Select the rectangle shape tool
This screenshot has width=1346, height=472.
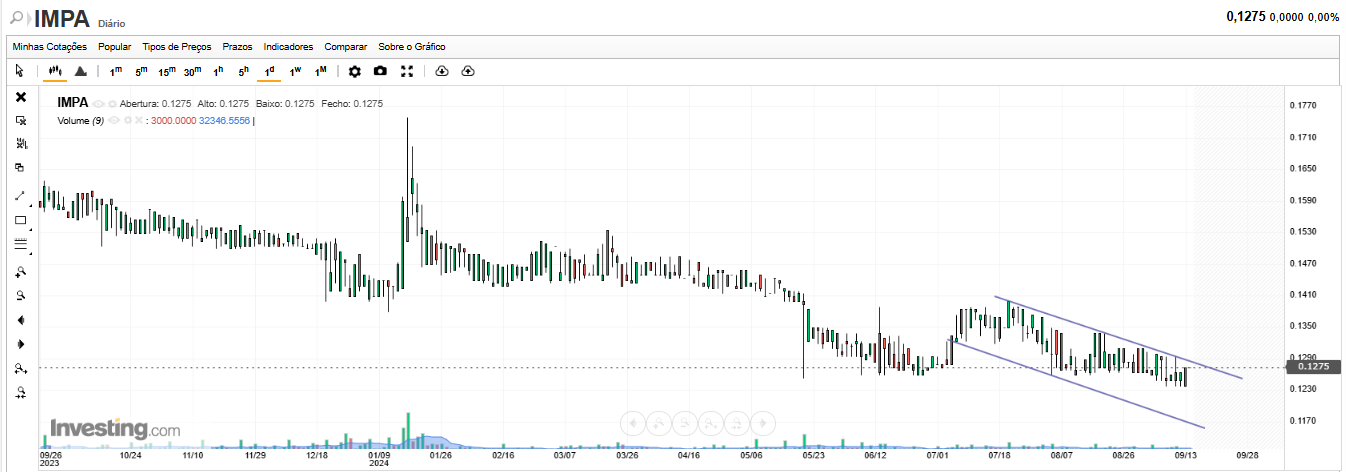click(20, 219)
